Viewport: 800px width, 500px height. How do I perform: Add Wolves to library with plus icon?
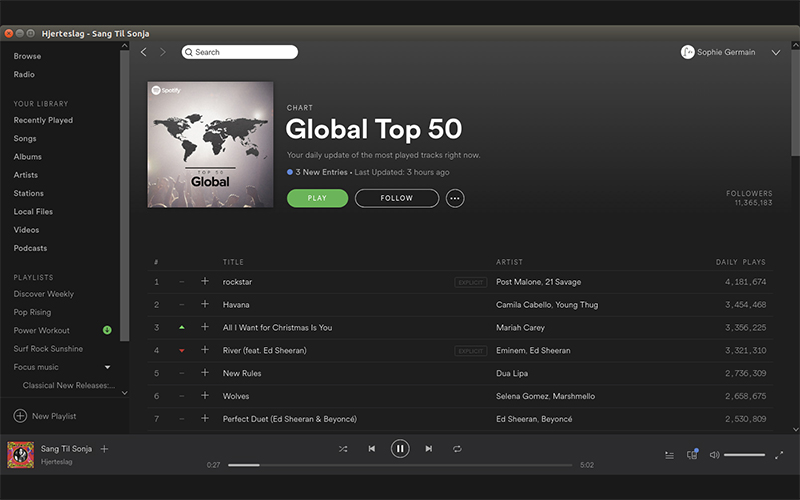205,395
